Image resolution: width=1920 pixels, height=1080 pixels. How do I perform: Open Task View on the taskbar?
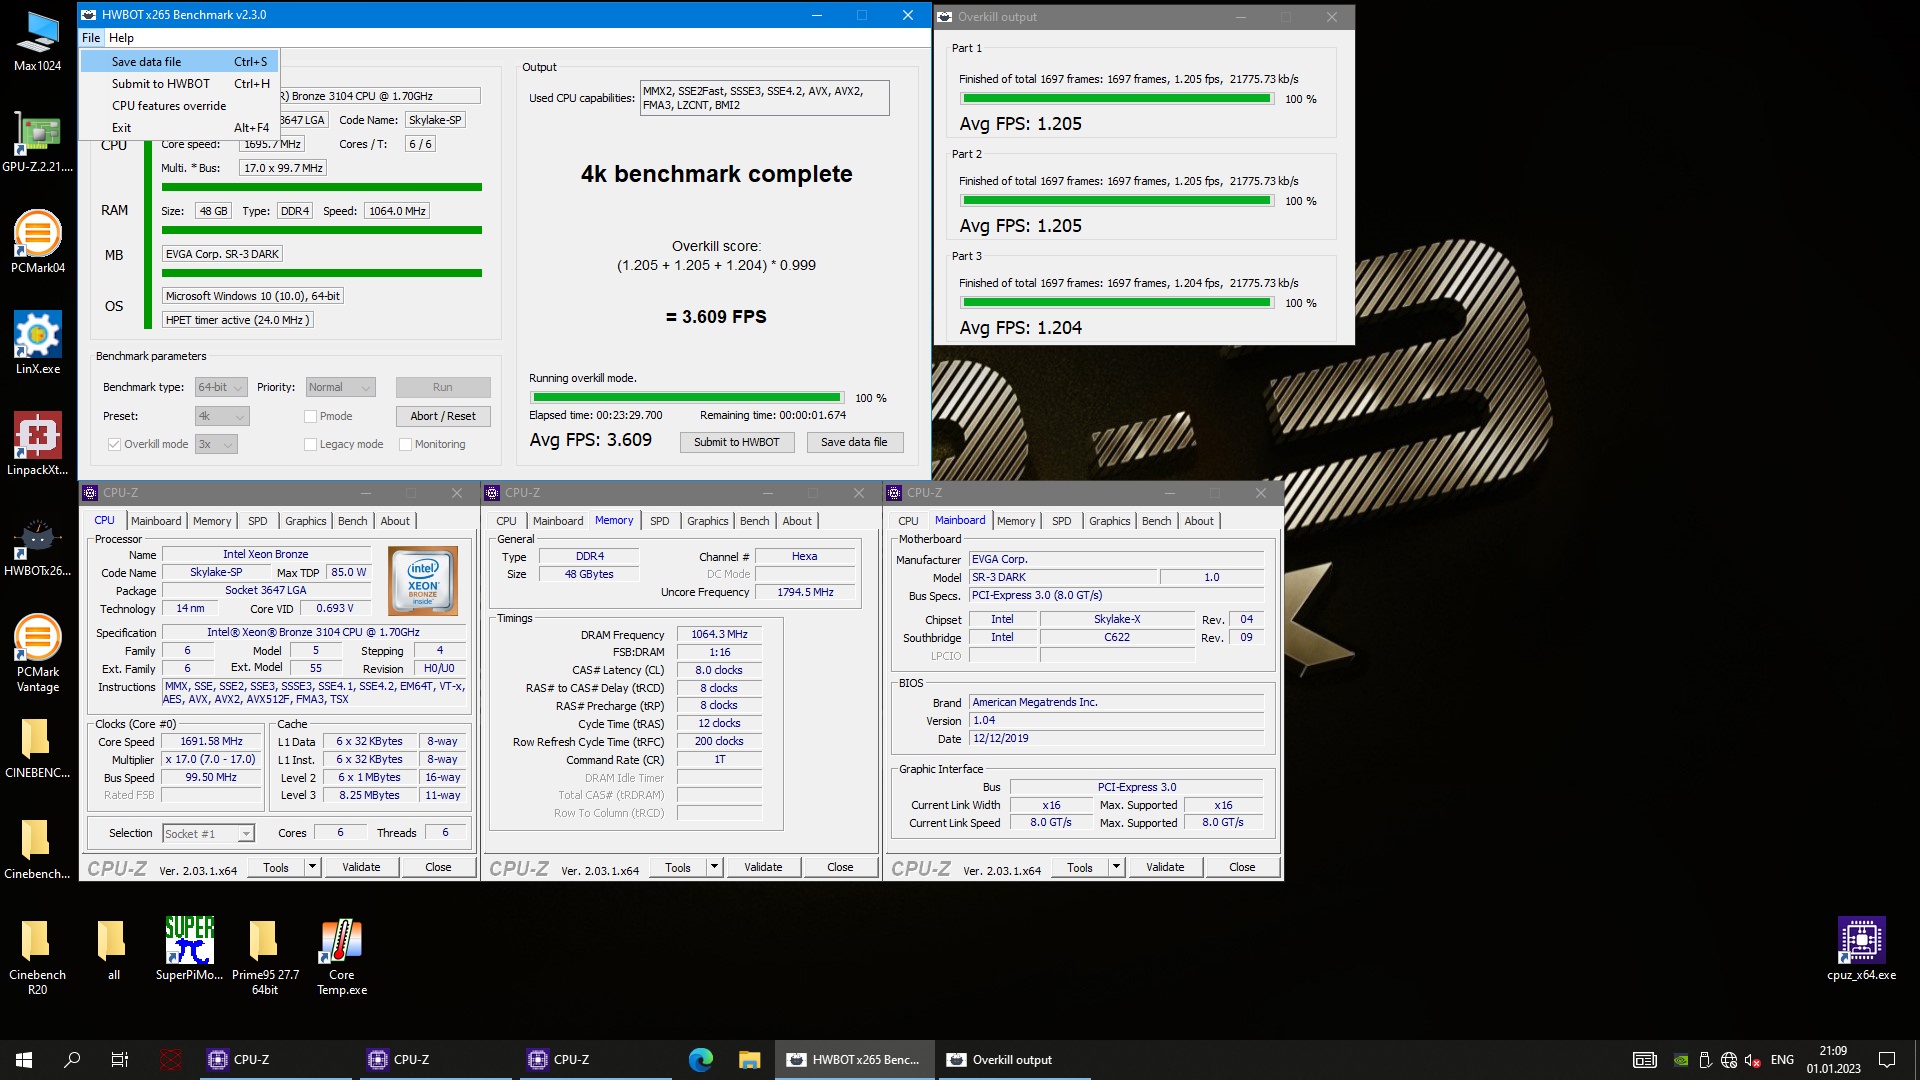[x=120, y=1060]
